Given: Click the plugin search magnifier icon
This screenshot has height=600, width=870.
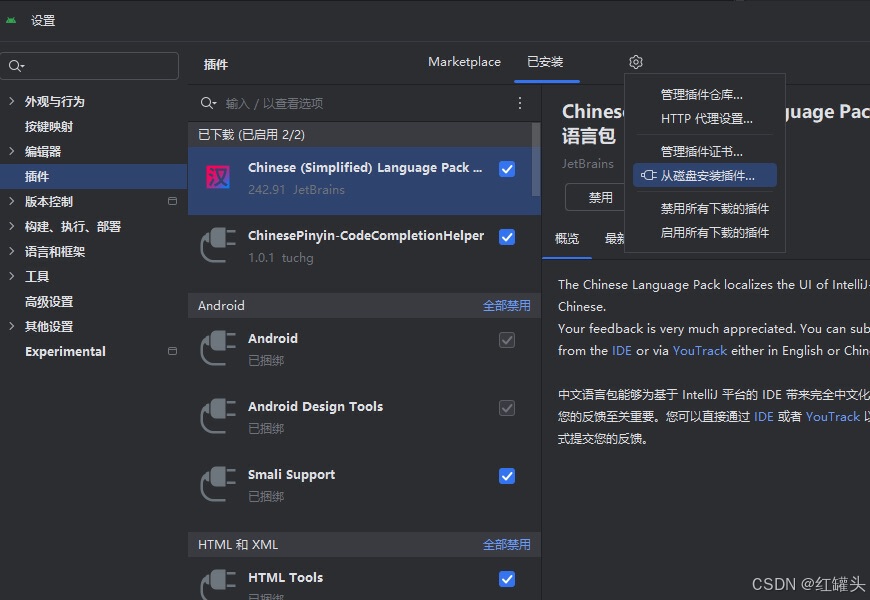Looking at the screenshot, I should (x=208, y=103).
